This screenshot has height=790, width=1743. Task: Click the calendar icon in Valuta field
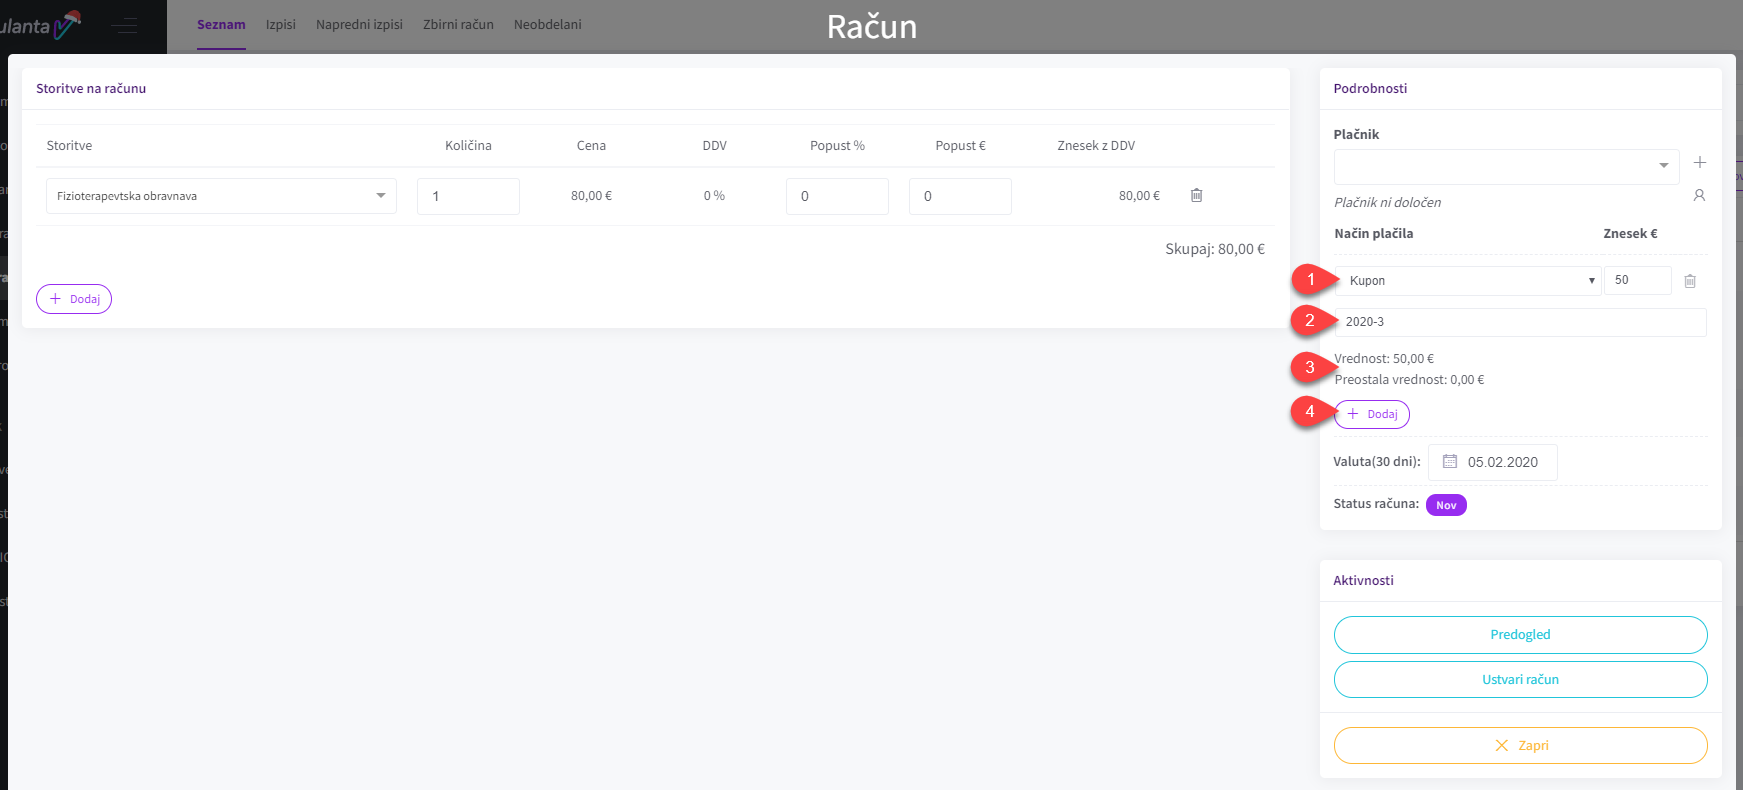tap(1449, 462)
